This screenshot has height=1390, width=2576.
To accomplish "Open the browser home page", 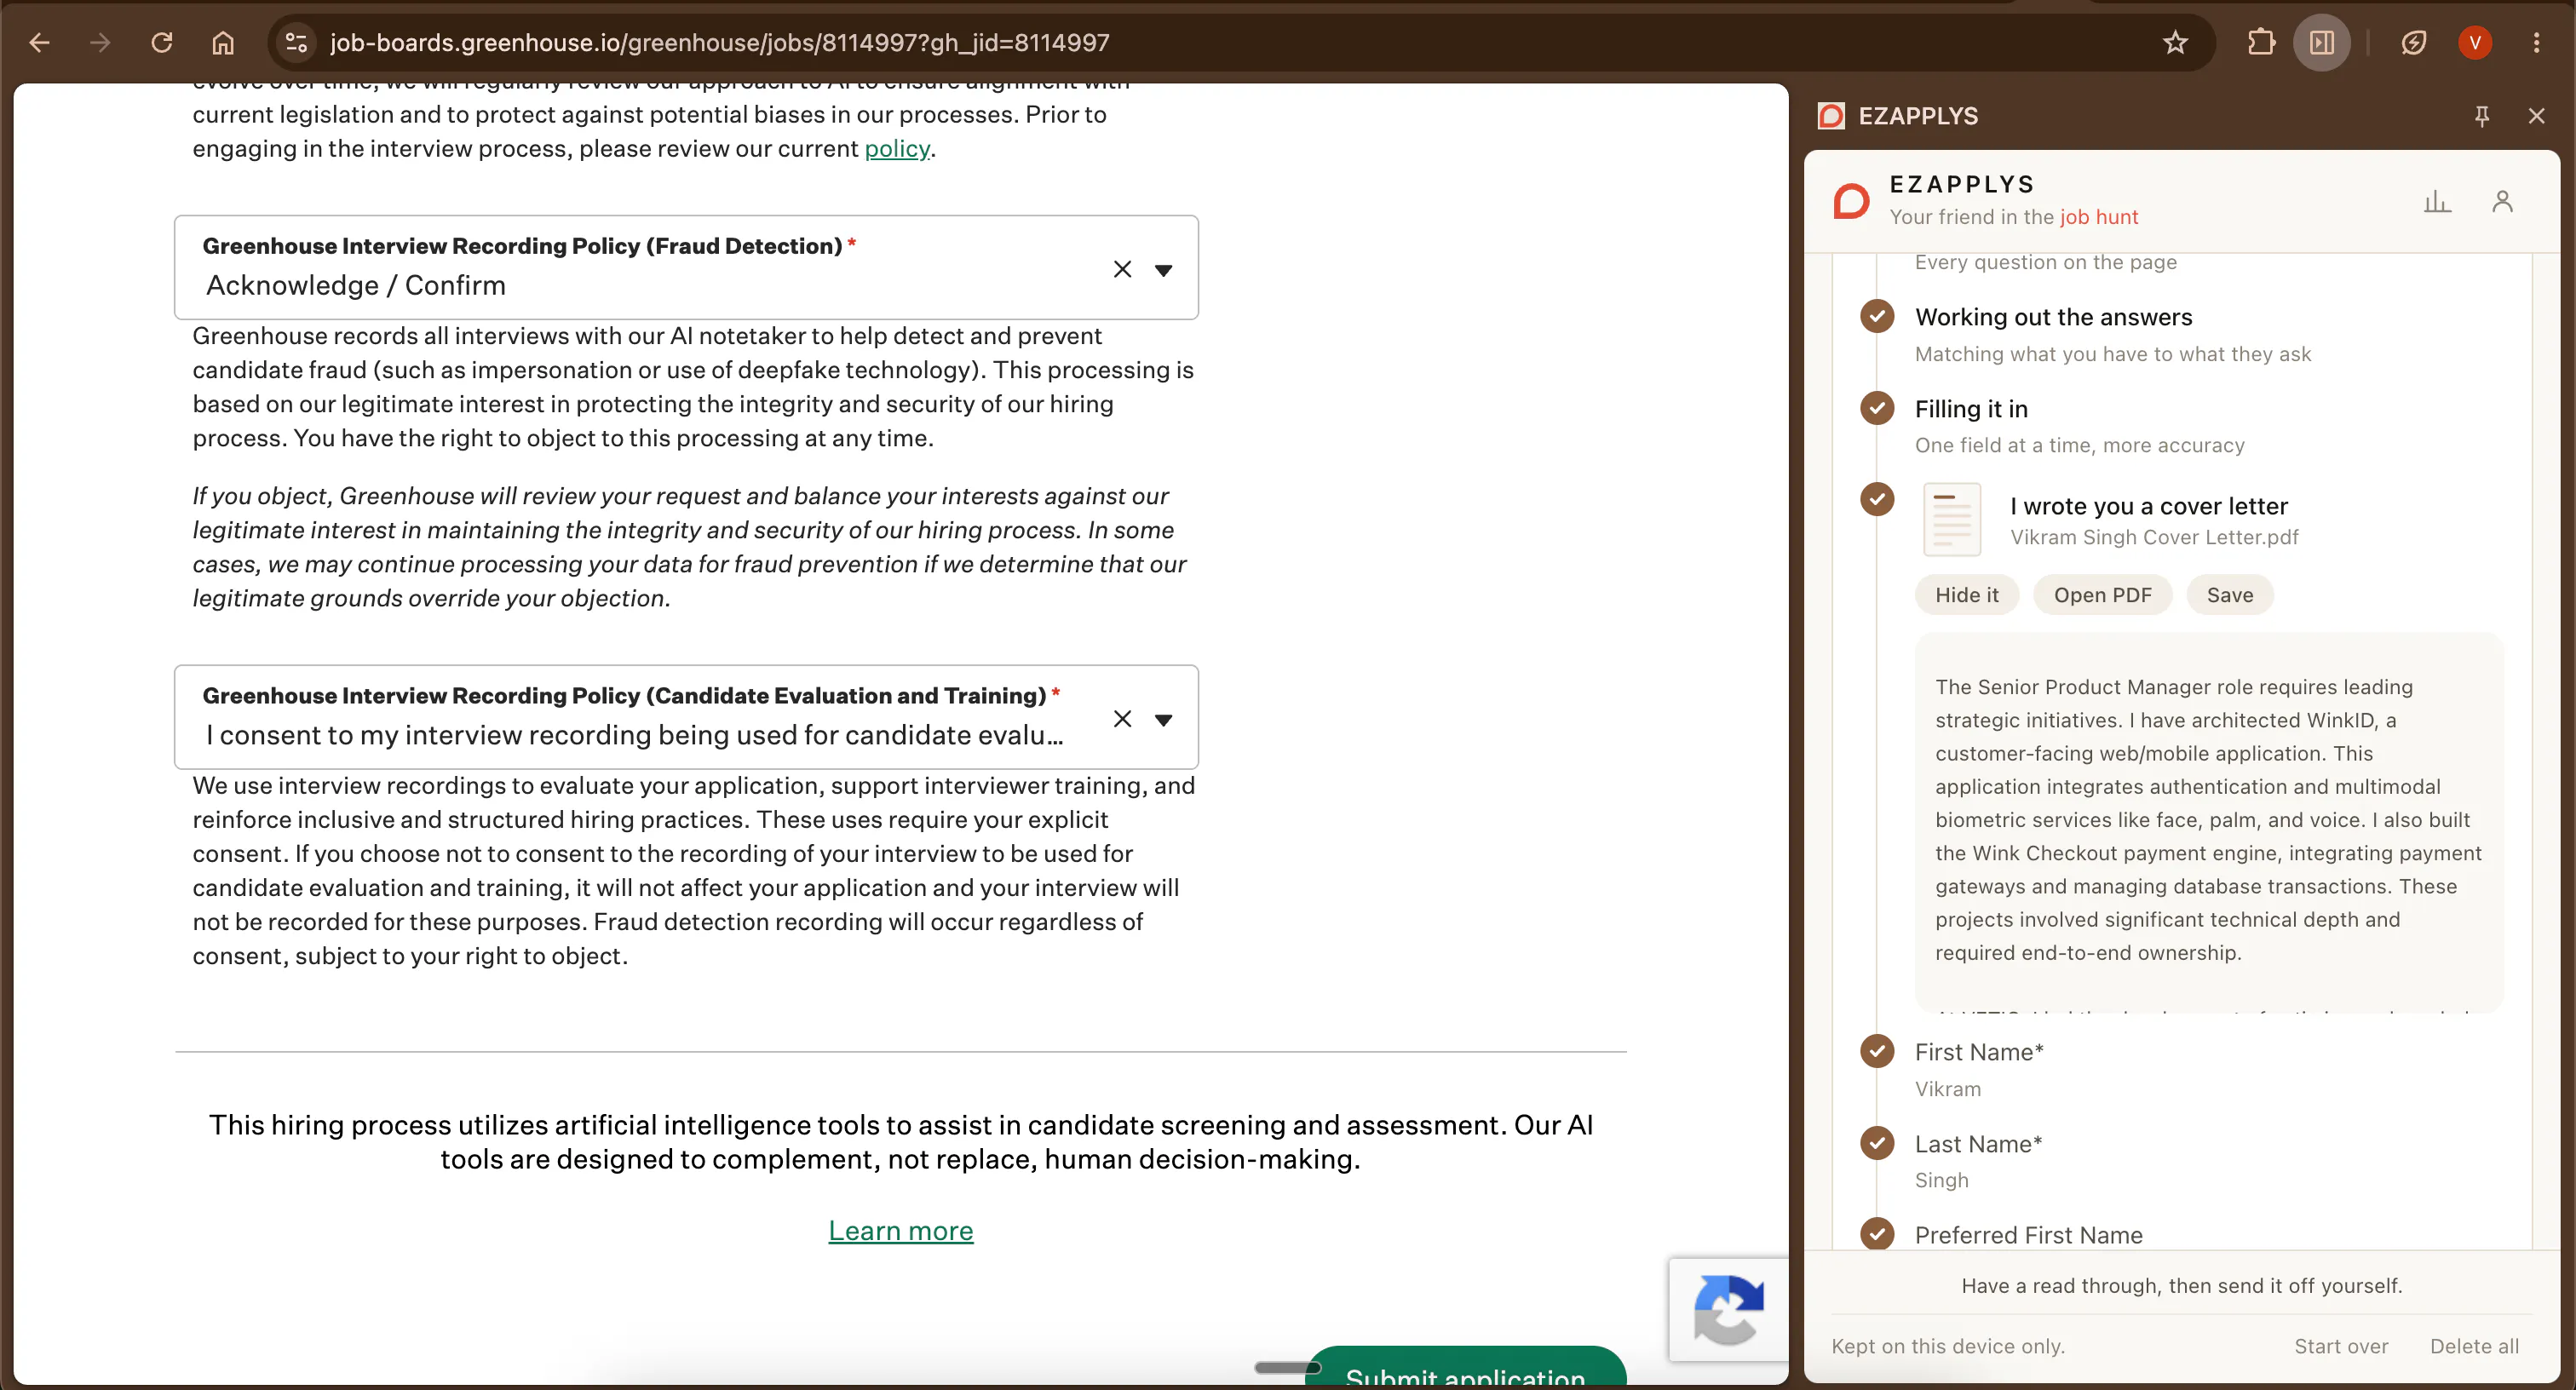I will click(223, 43).
